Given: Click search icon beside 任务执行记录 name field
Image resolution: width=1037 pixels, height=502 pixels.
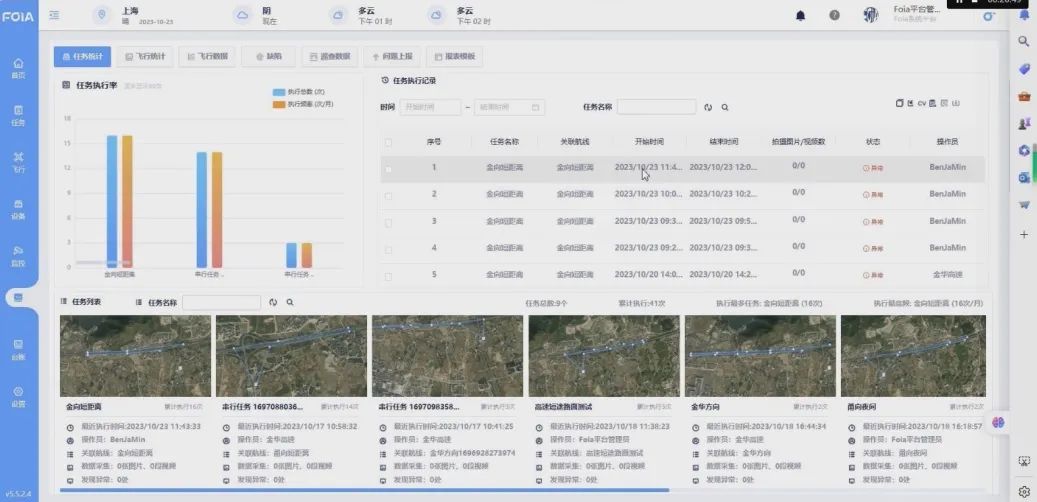Looking at the screenshot, I should coord(725,107).
